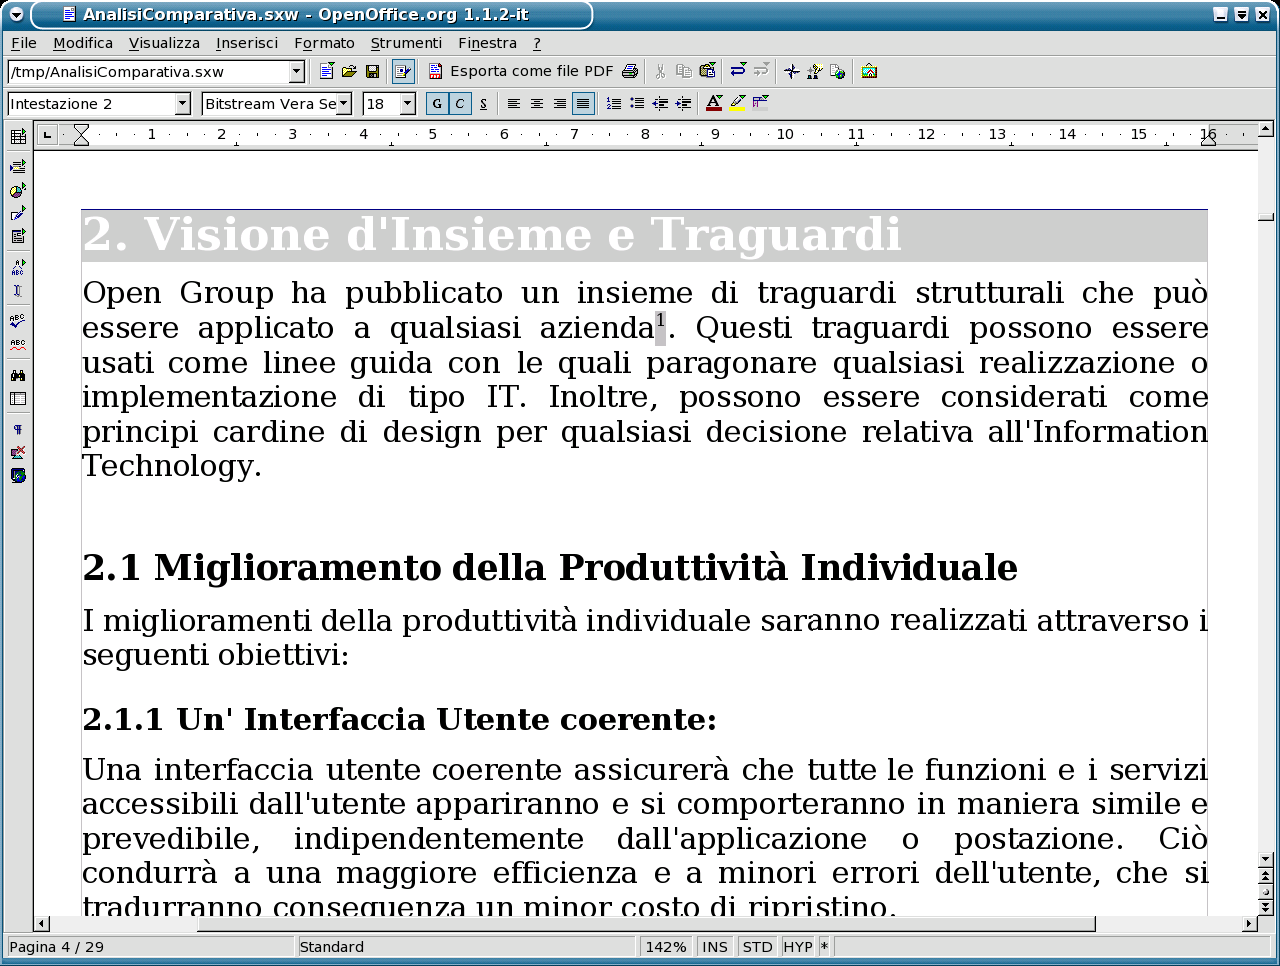Click the Save document icon
Viewport: 1280px width, 966px height.
point(372,71)
